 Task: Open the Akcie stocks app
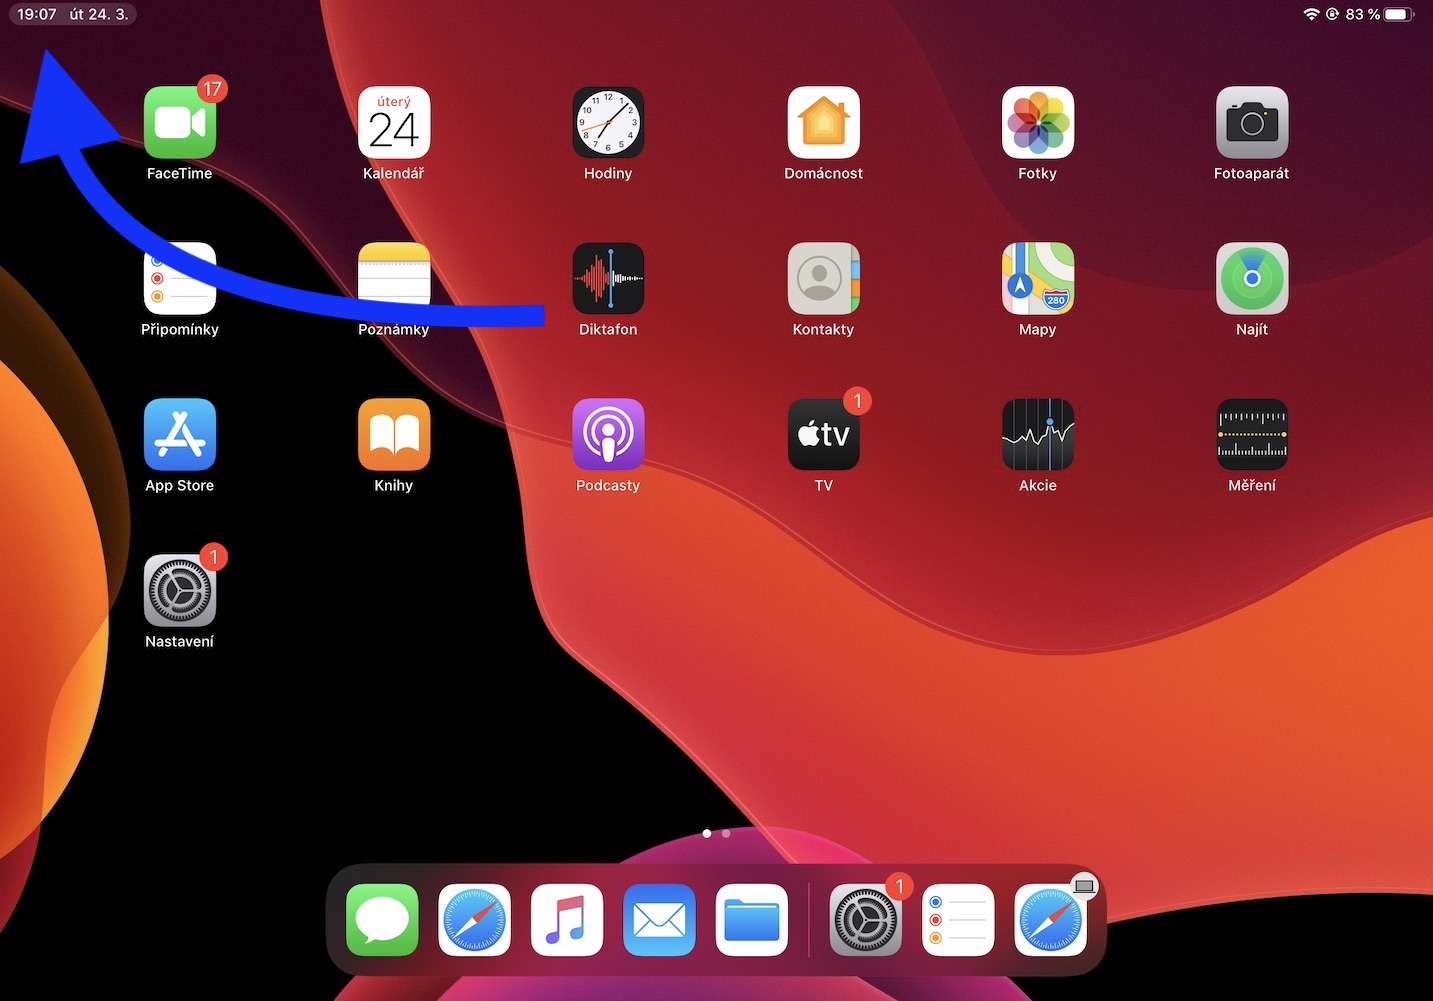[1038, 435]
